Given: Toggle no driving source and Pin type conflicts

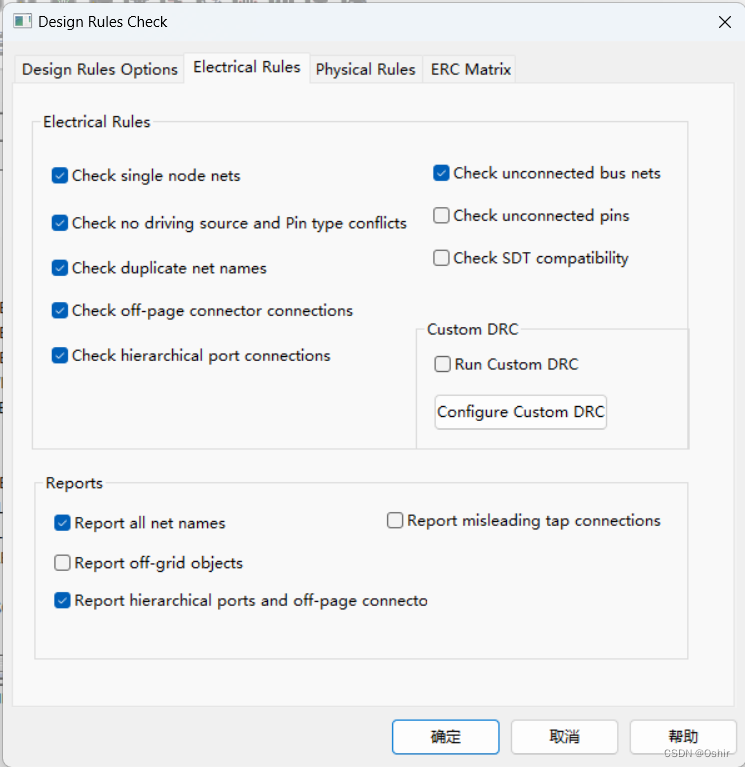Looking at the screenshot, I should [60, 223].
